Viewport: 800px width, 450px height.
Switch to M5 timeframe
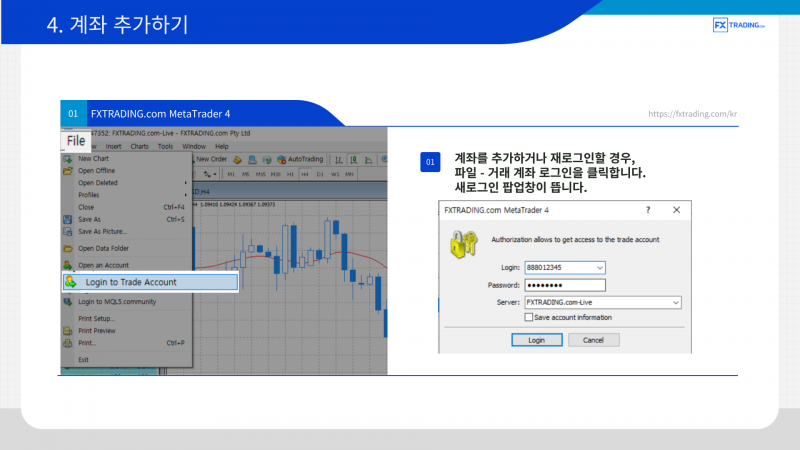coord(245,174)
